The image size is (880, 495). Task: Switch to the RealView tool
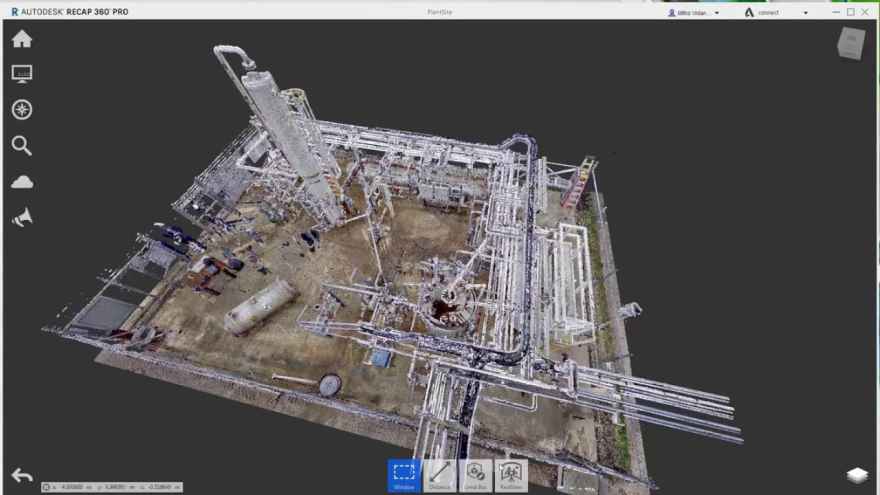(511, 475)
